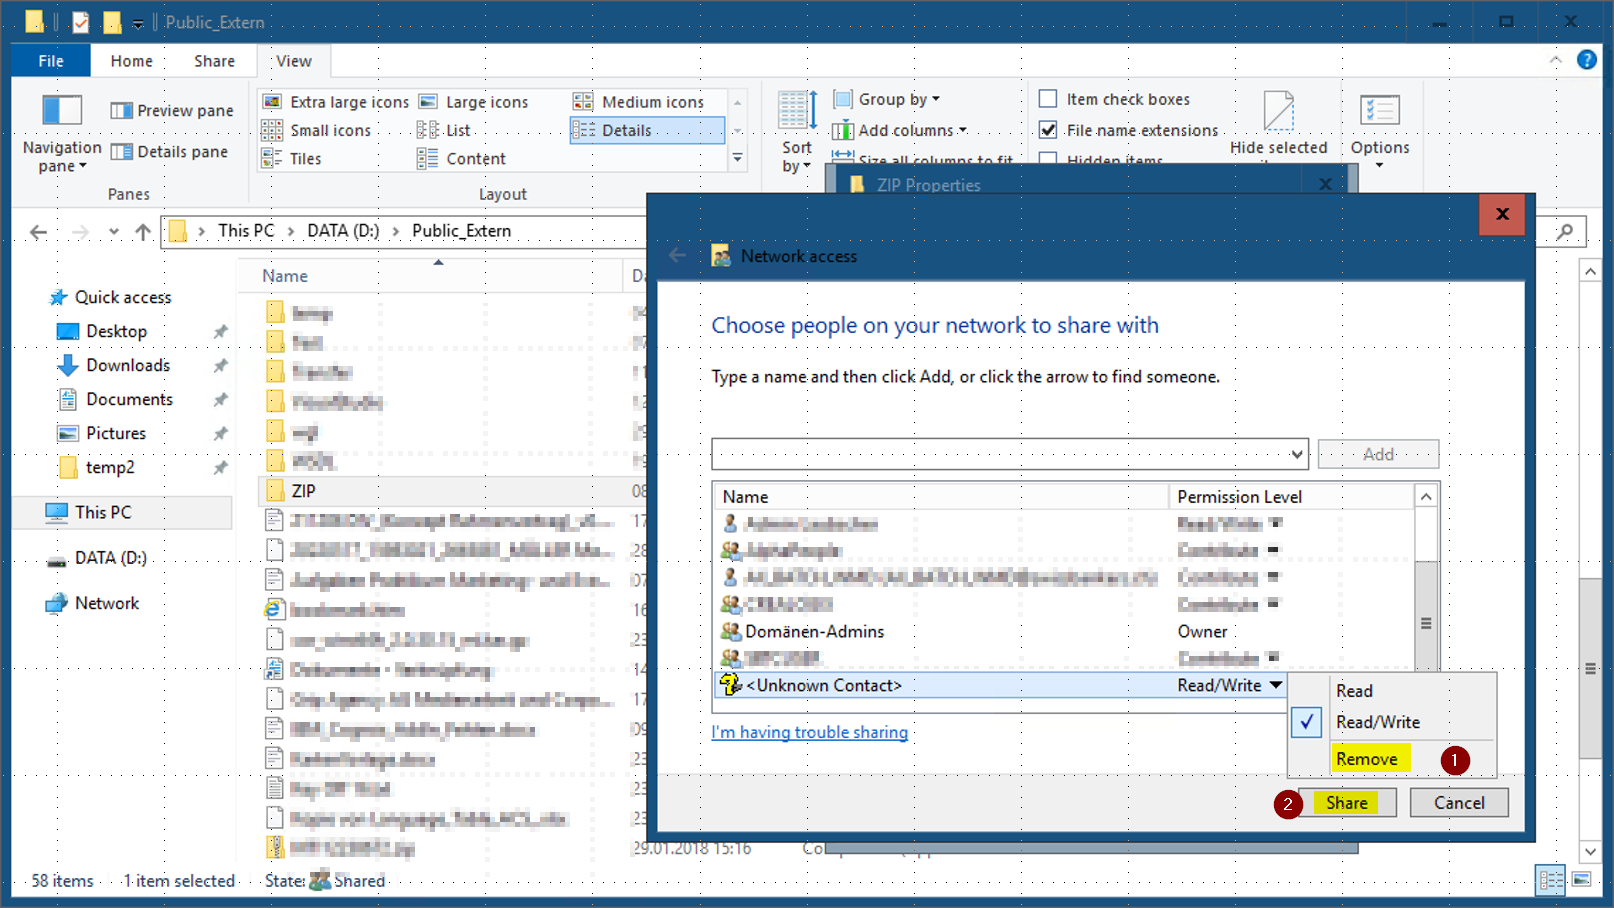
Task: Open the user name combo box arrow
Action: tap(1296, 454)
